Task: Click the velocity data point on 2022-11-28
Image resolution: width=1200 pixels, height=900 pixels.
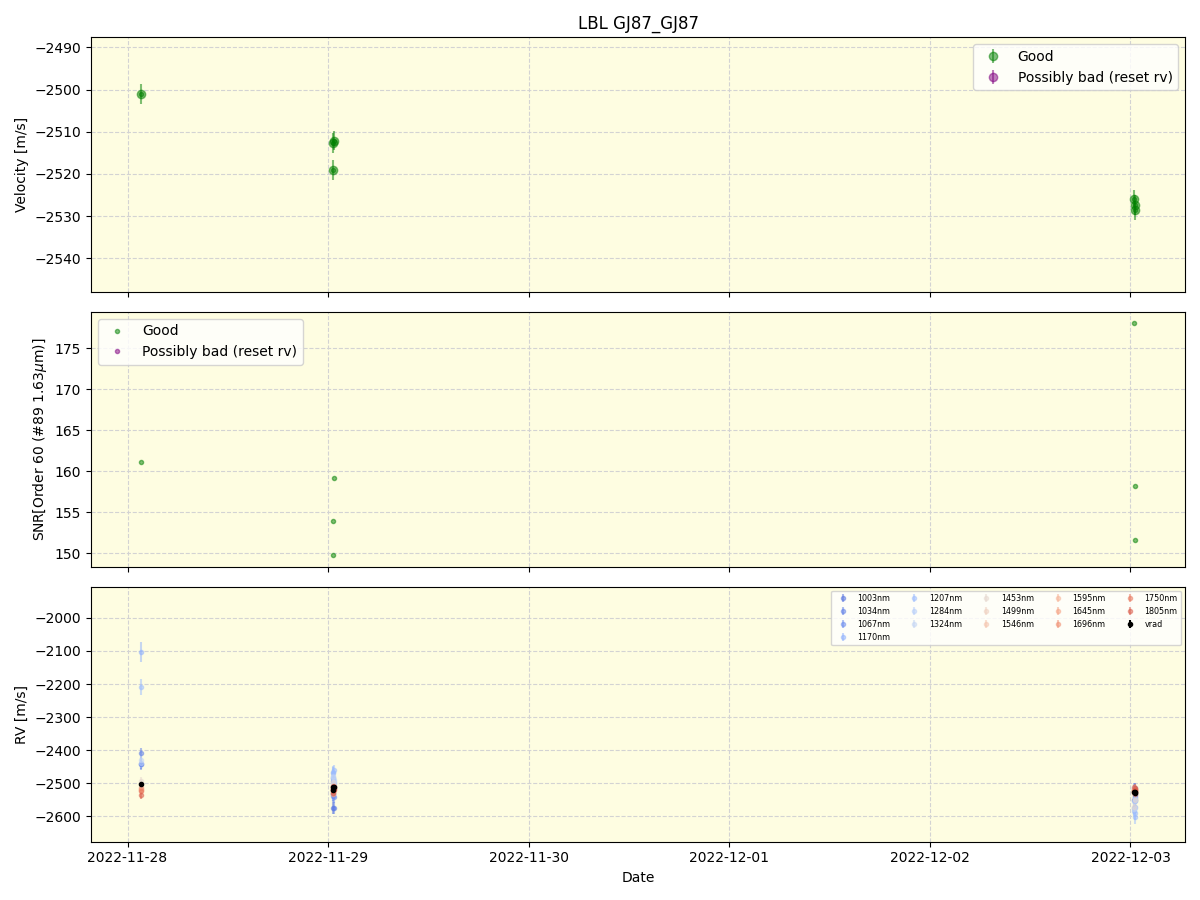Action: click(x=141, y=94)
